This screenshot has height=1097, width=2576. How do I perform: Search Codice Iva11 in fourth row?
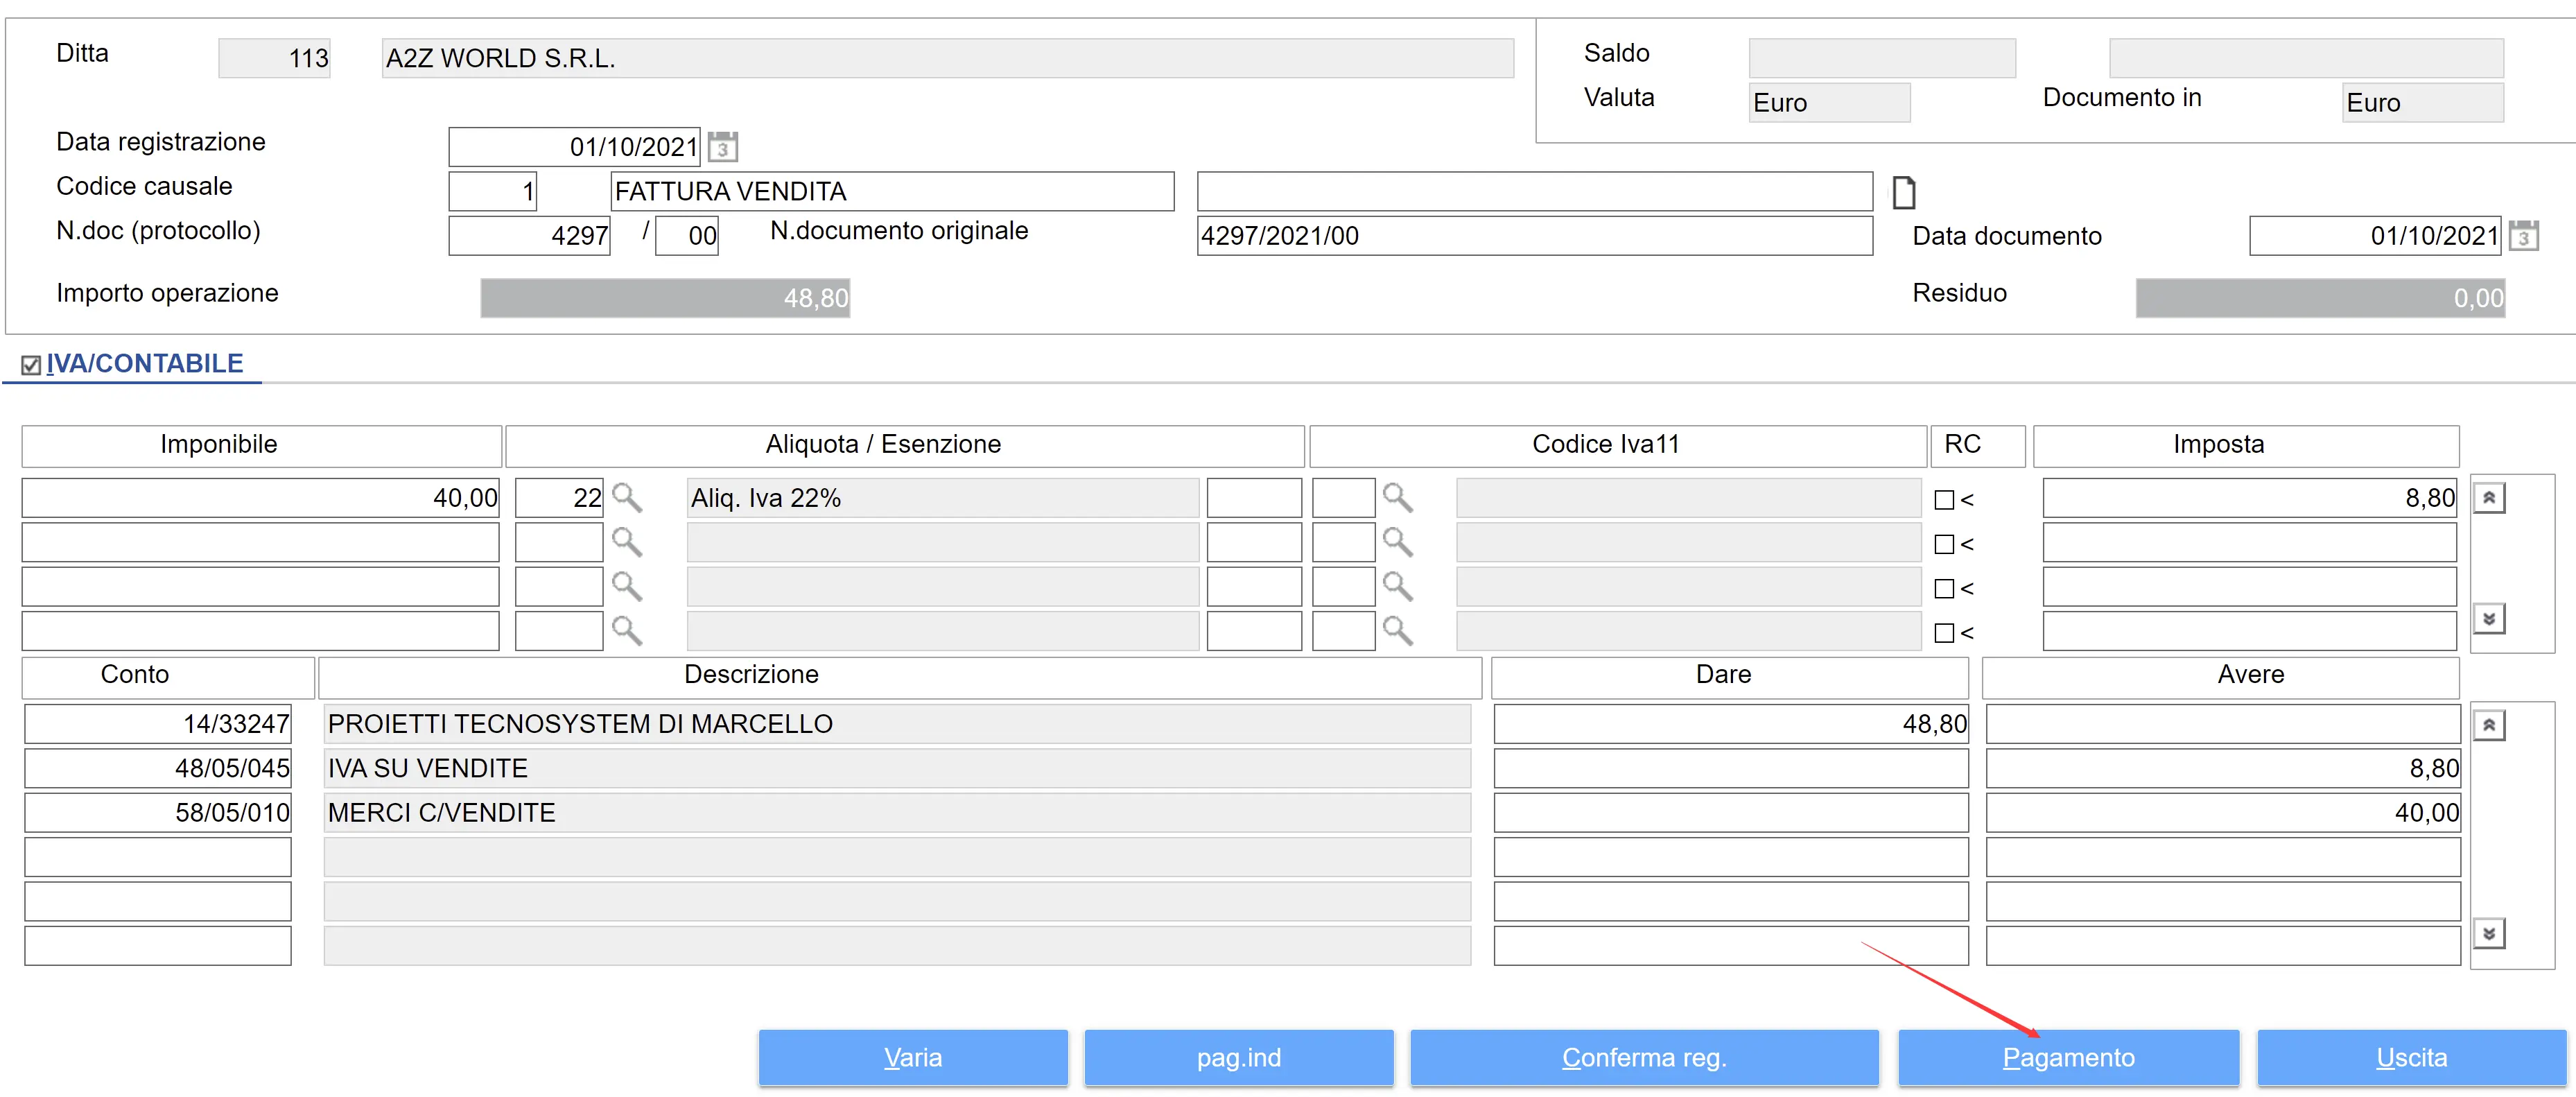pos(1397,631)
